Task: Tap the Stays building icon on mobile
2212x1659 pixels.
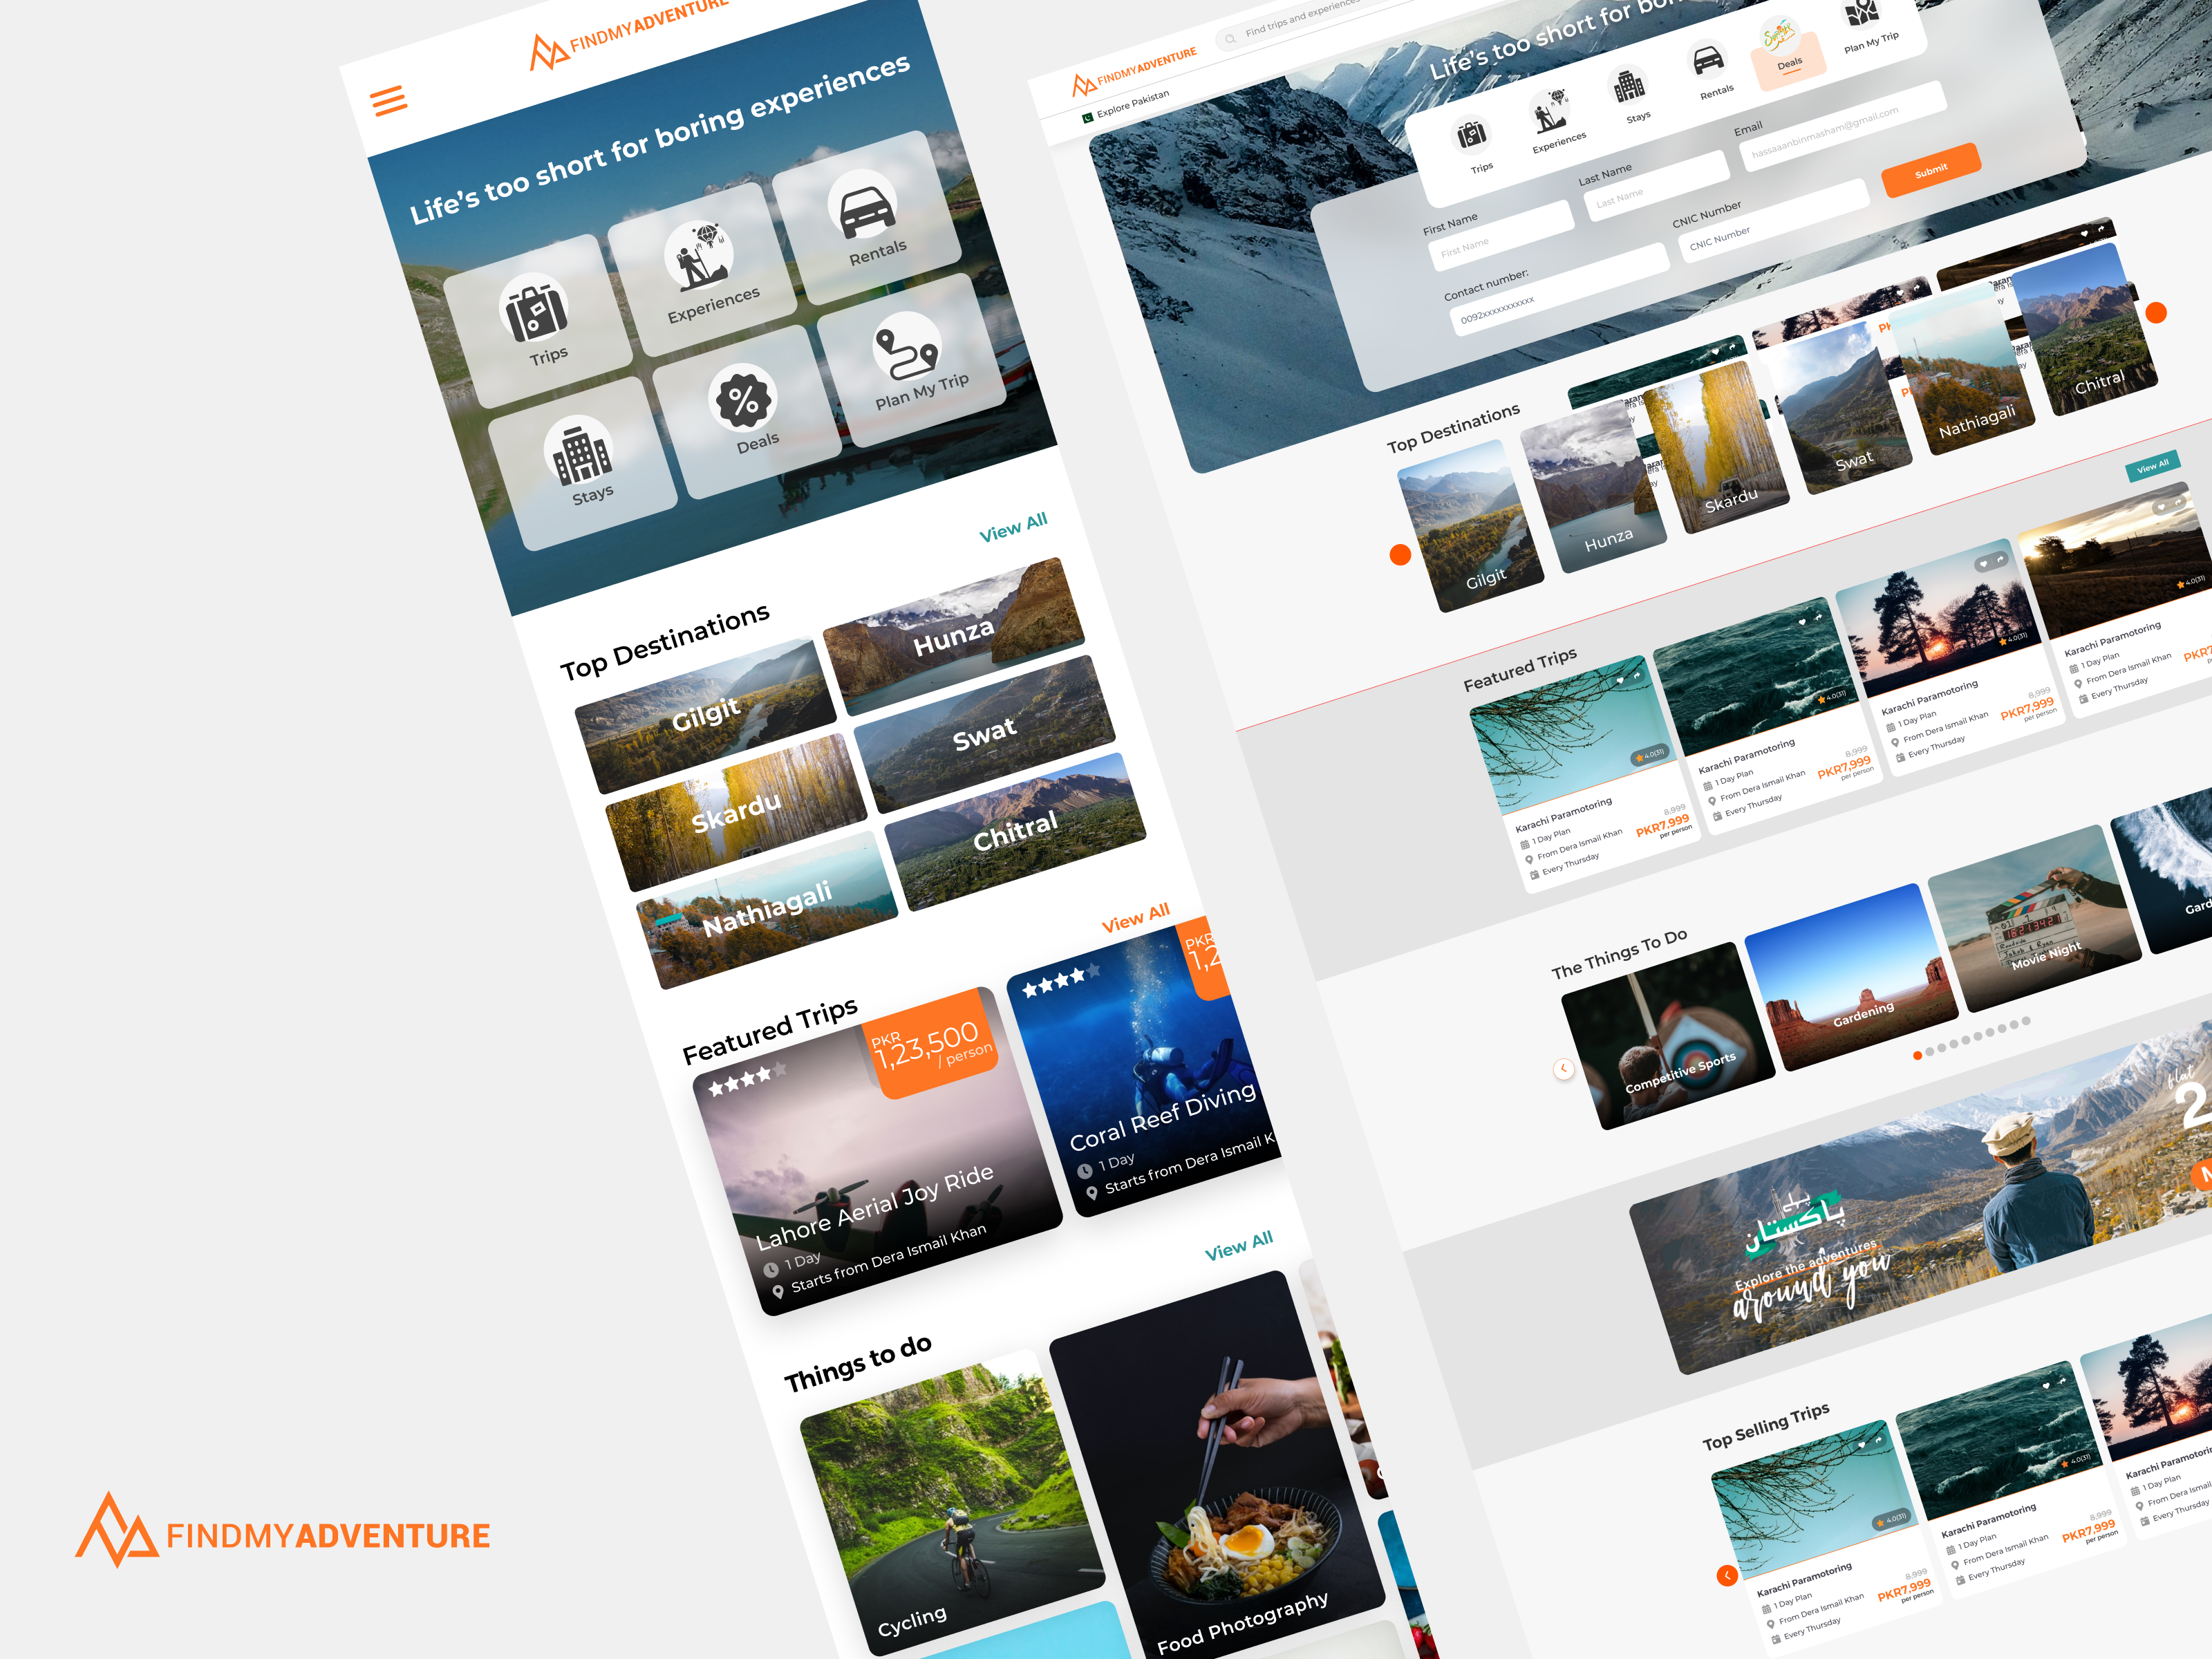Action: tap(579, 451)
